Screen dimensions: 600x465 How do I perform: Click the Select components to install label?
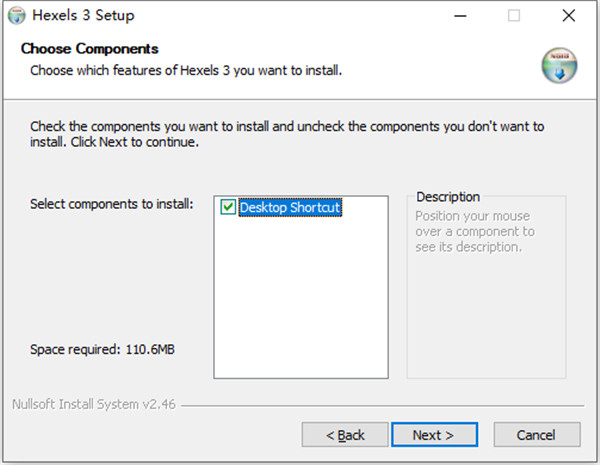[x=111, y=204]
